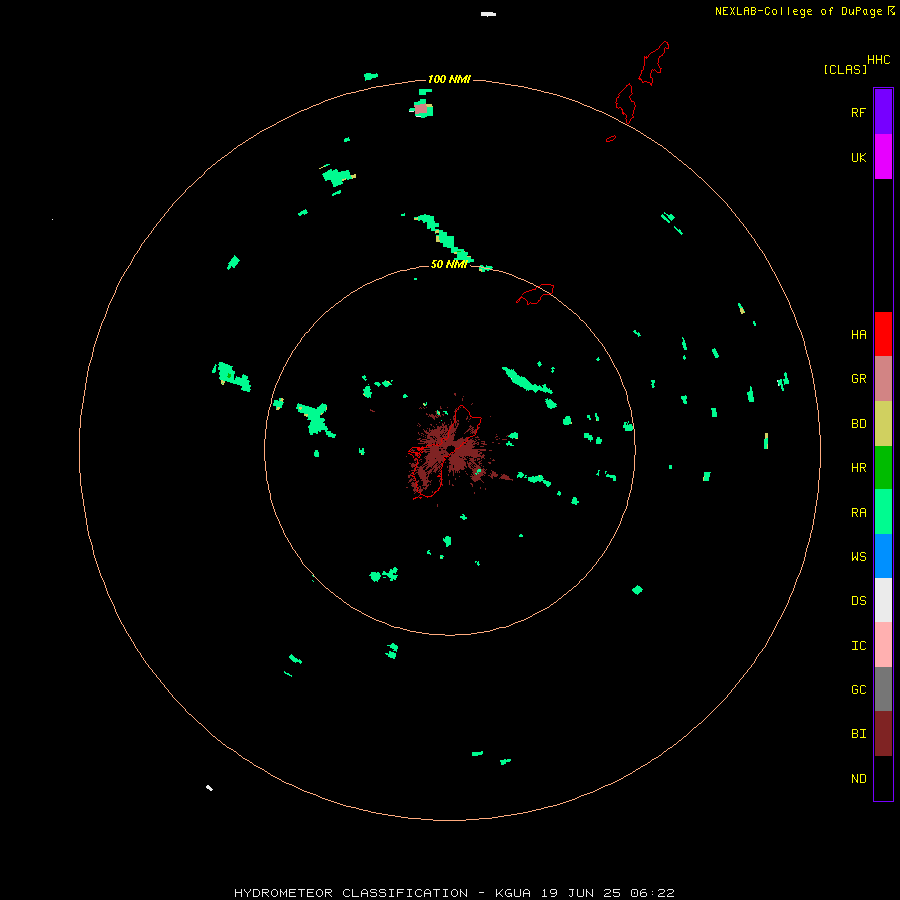Viewport: 900px width, 900px height.
Task: Click the BD yellow legend swatch
Action: pyautogui.click(x=883, y=424)
